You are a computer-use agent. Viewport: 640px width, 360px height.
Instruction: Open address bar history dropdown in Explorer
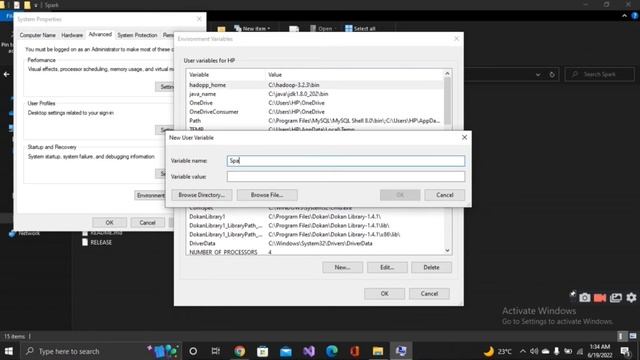(538, 75)
